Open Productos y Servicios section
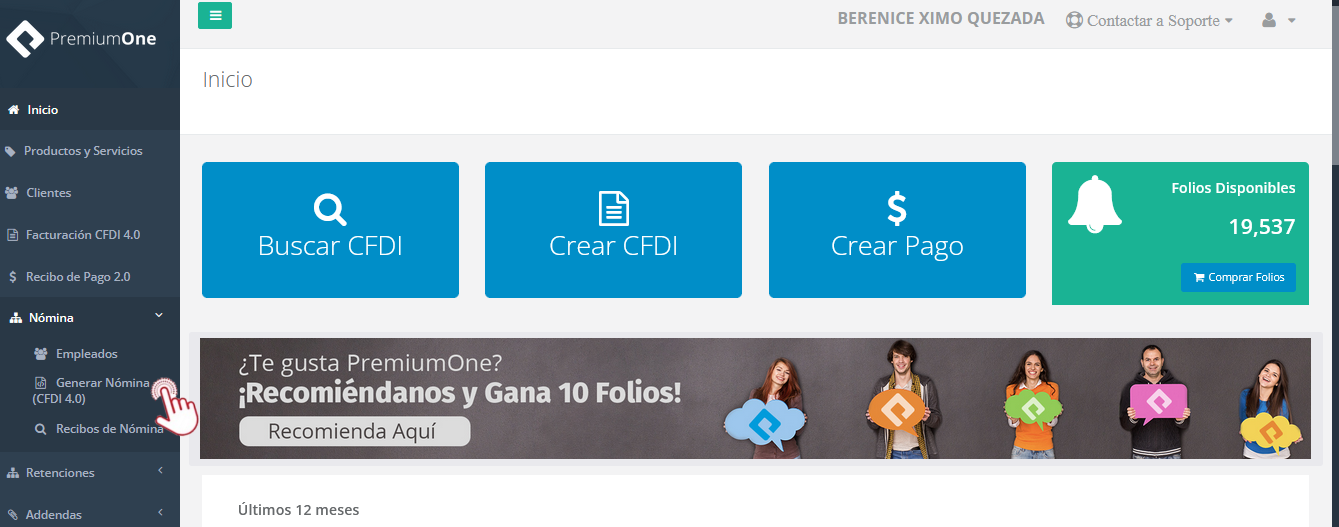This screenshot has height=527, width=1339. 83,151
